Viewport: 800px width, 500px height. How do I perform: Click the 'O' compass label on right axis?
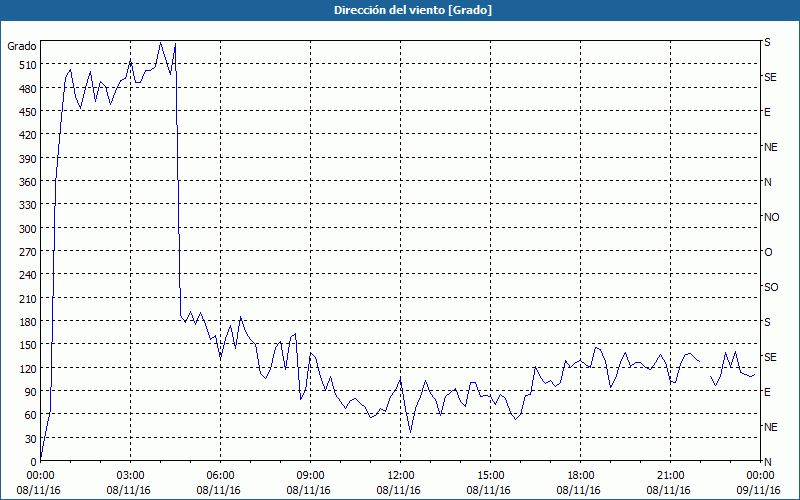768,253
